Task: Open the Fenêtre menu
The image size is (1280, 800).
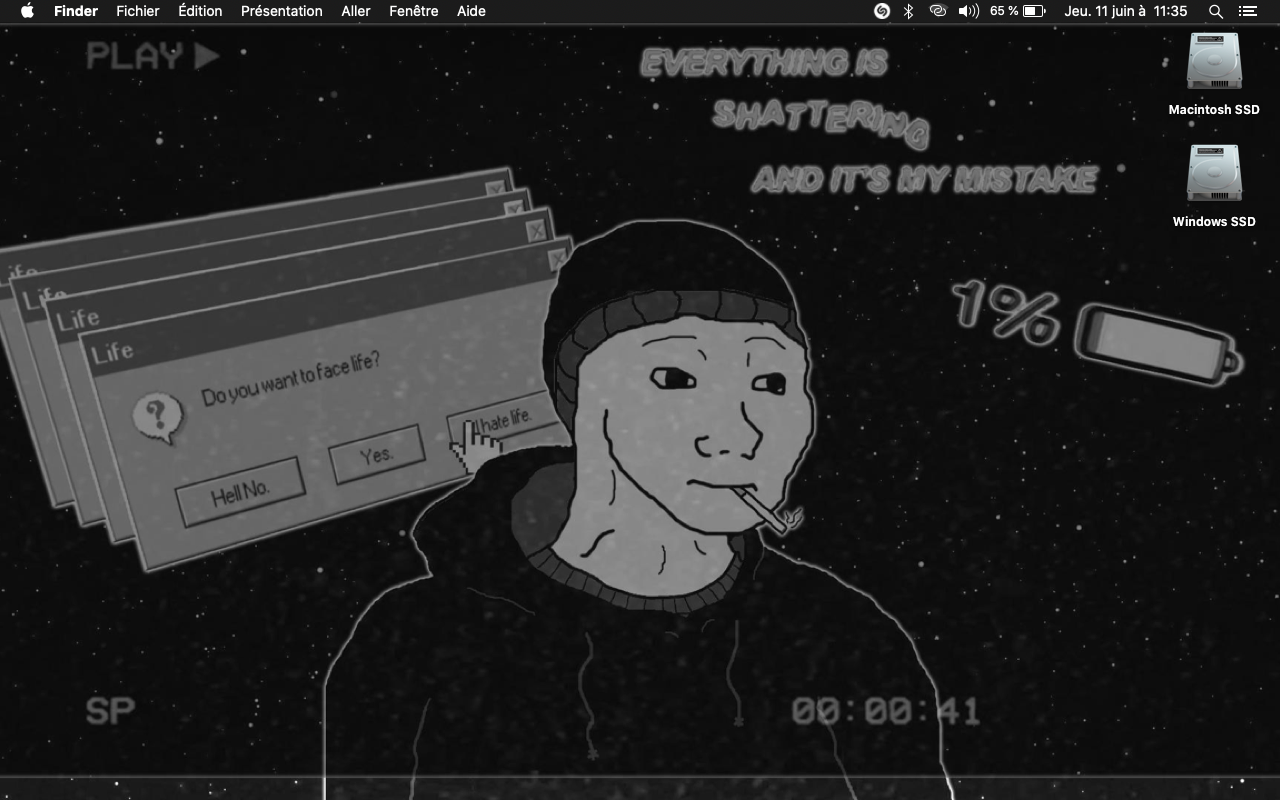Action: tap(414, 11)
